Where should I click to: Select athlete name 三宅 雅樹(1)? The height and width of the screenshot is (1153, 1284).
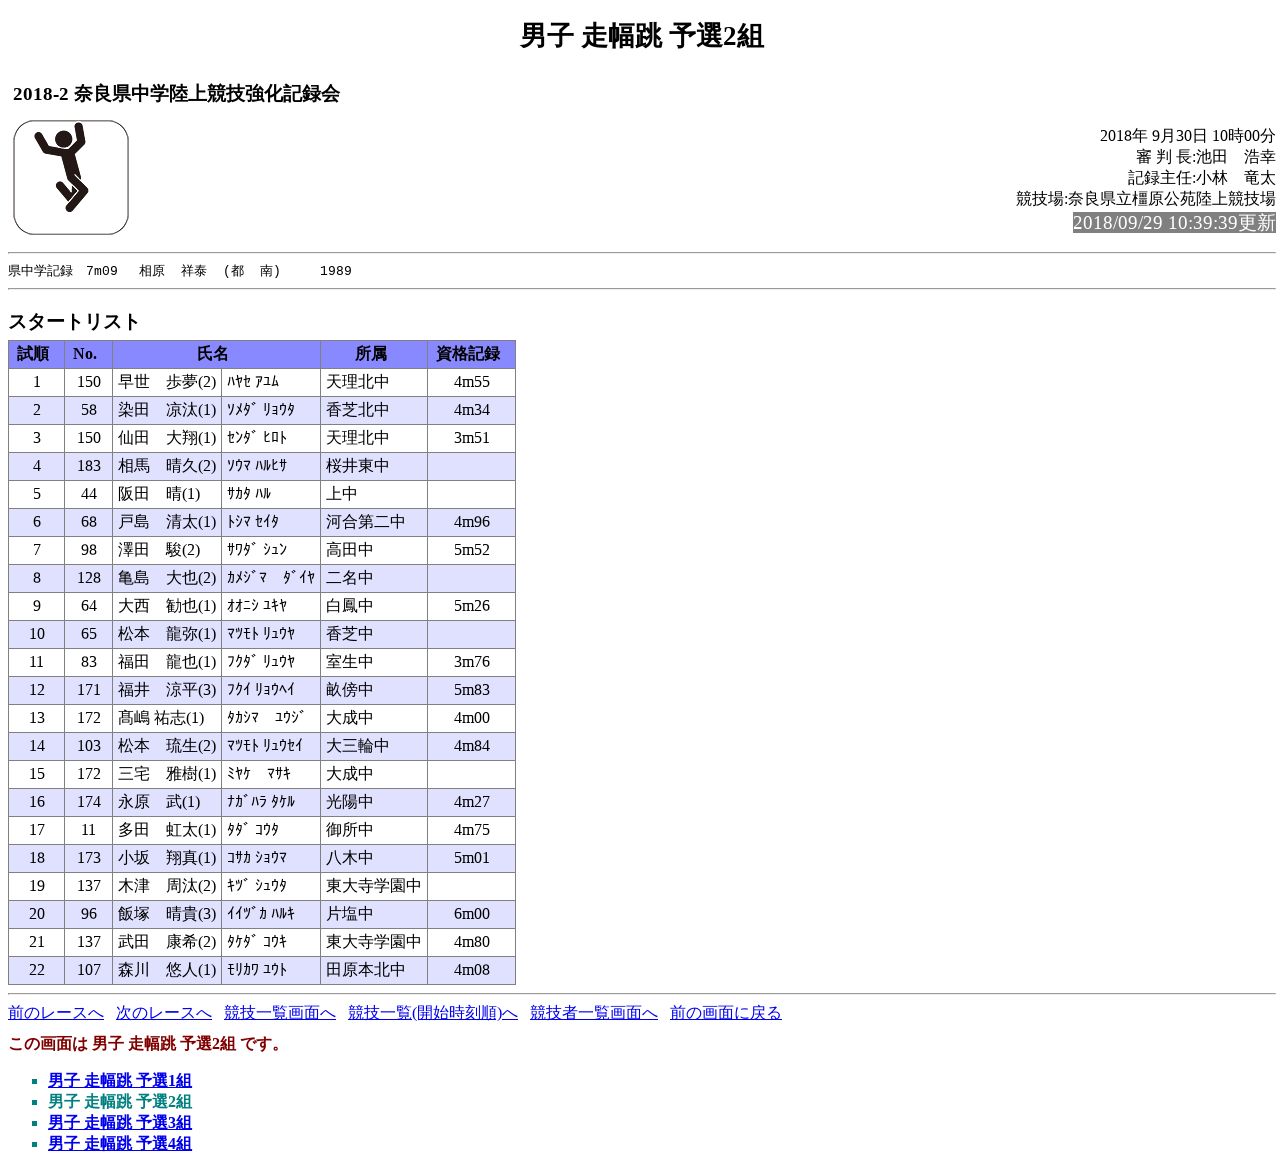(x=167, y=774)
